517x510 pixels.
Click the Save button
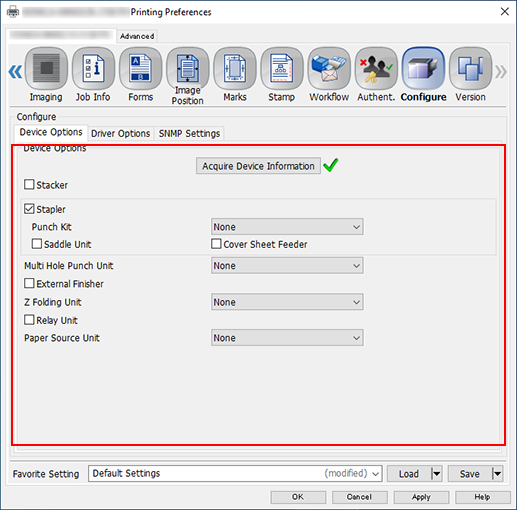tap(470, 473)
